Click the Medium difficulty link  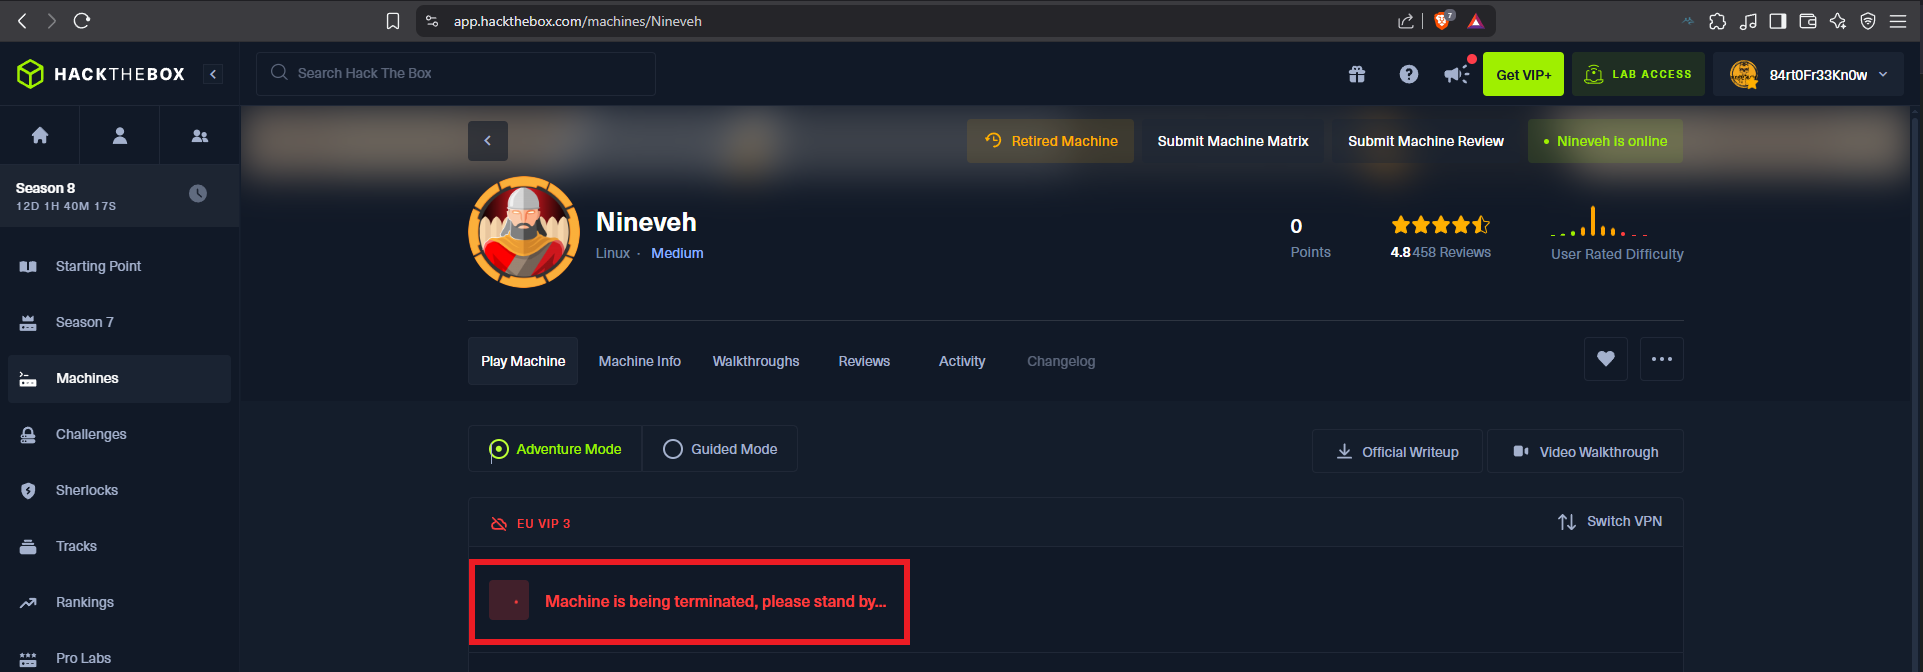tap(677, 253)
